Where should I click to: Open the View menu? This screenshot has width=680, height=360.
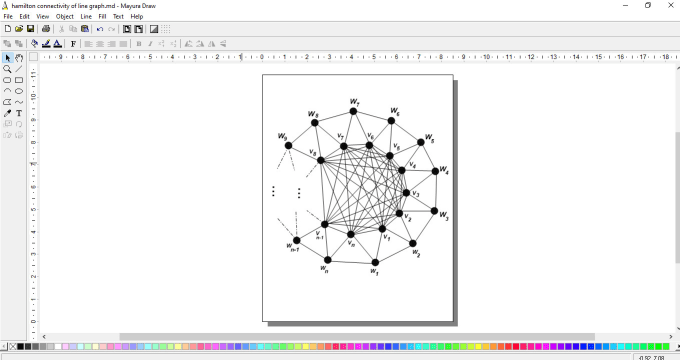[42, 16]
